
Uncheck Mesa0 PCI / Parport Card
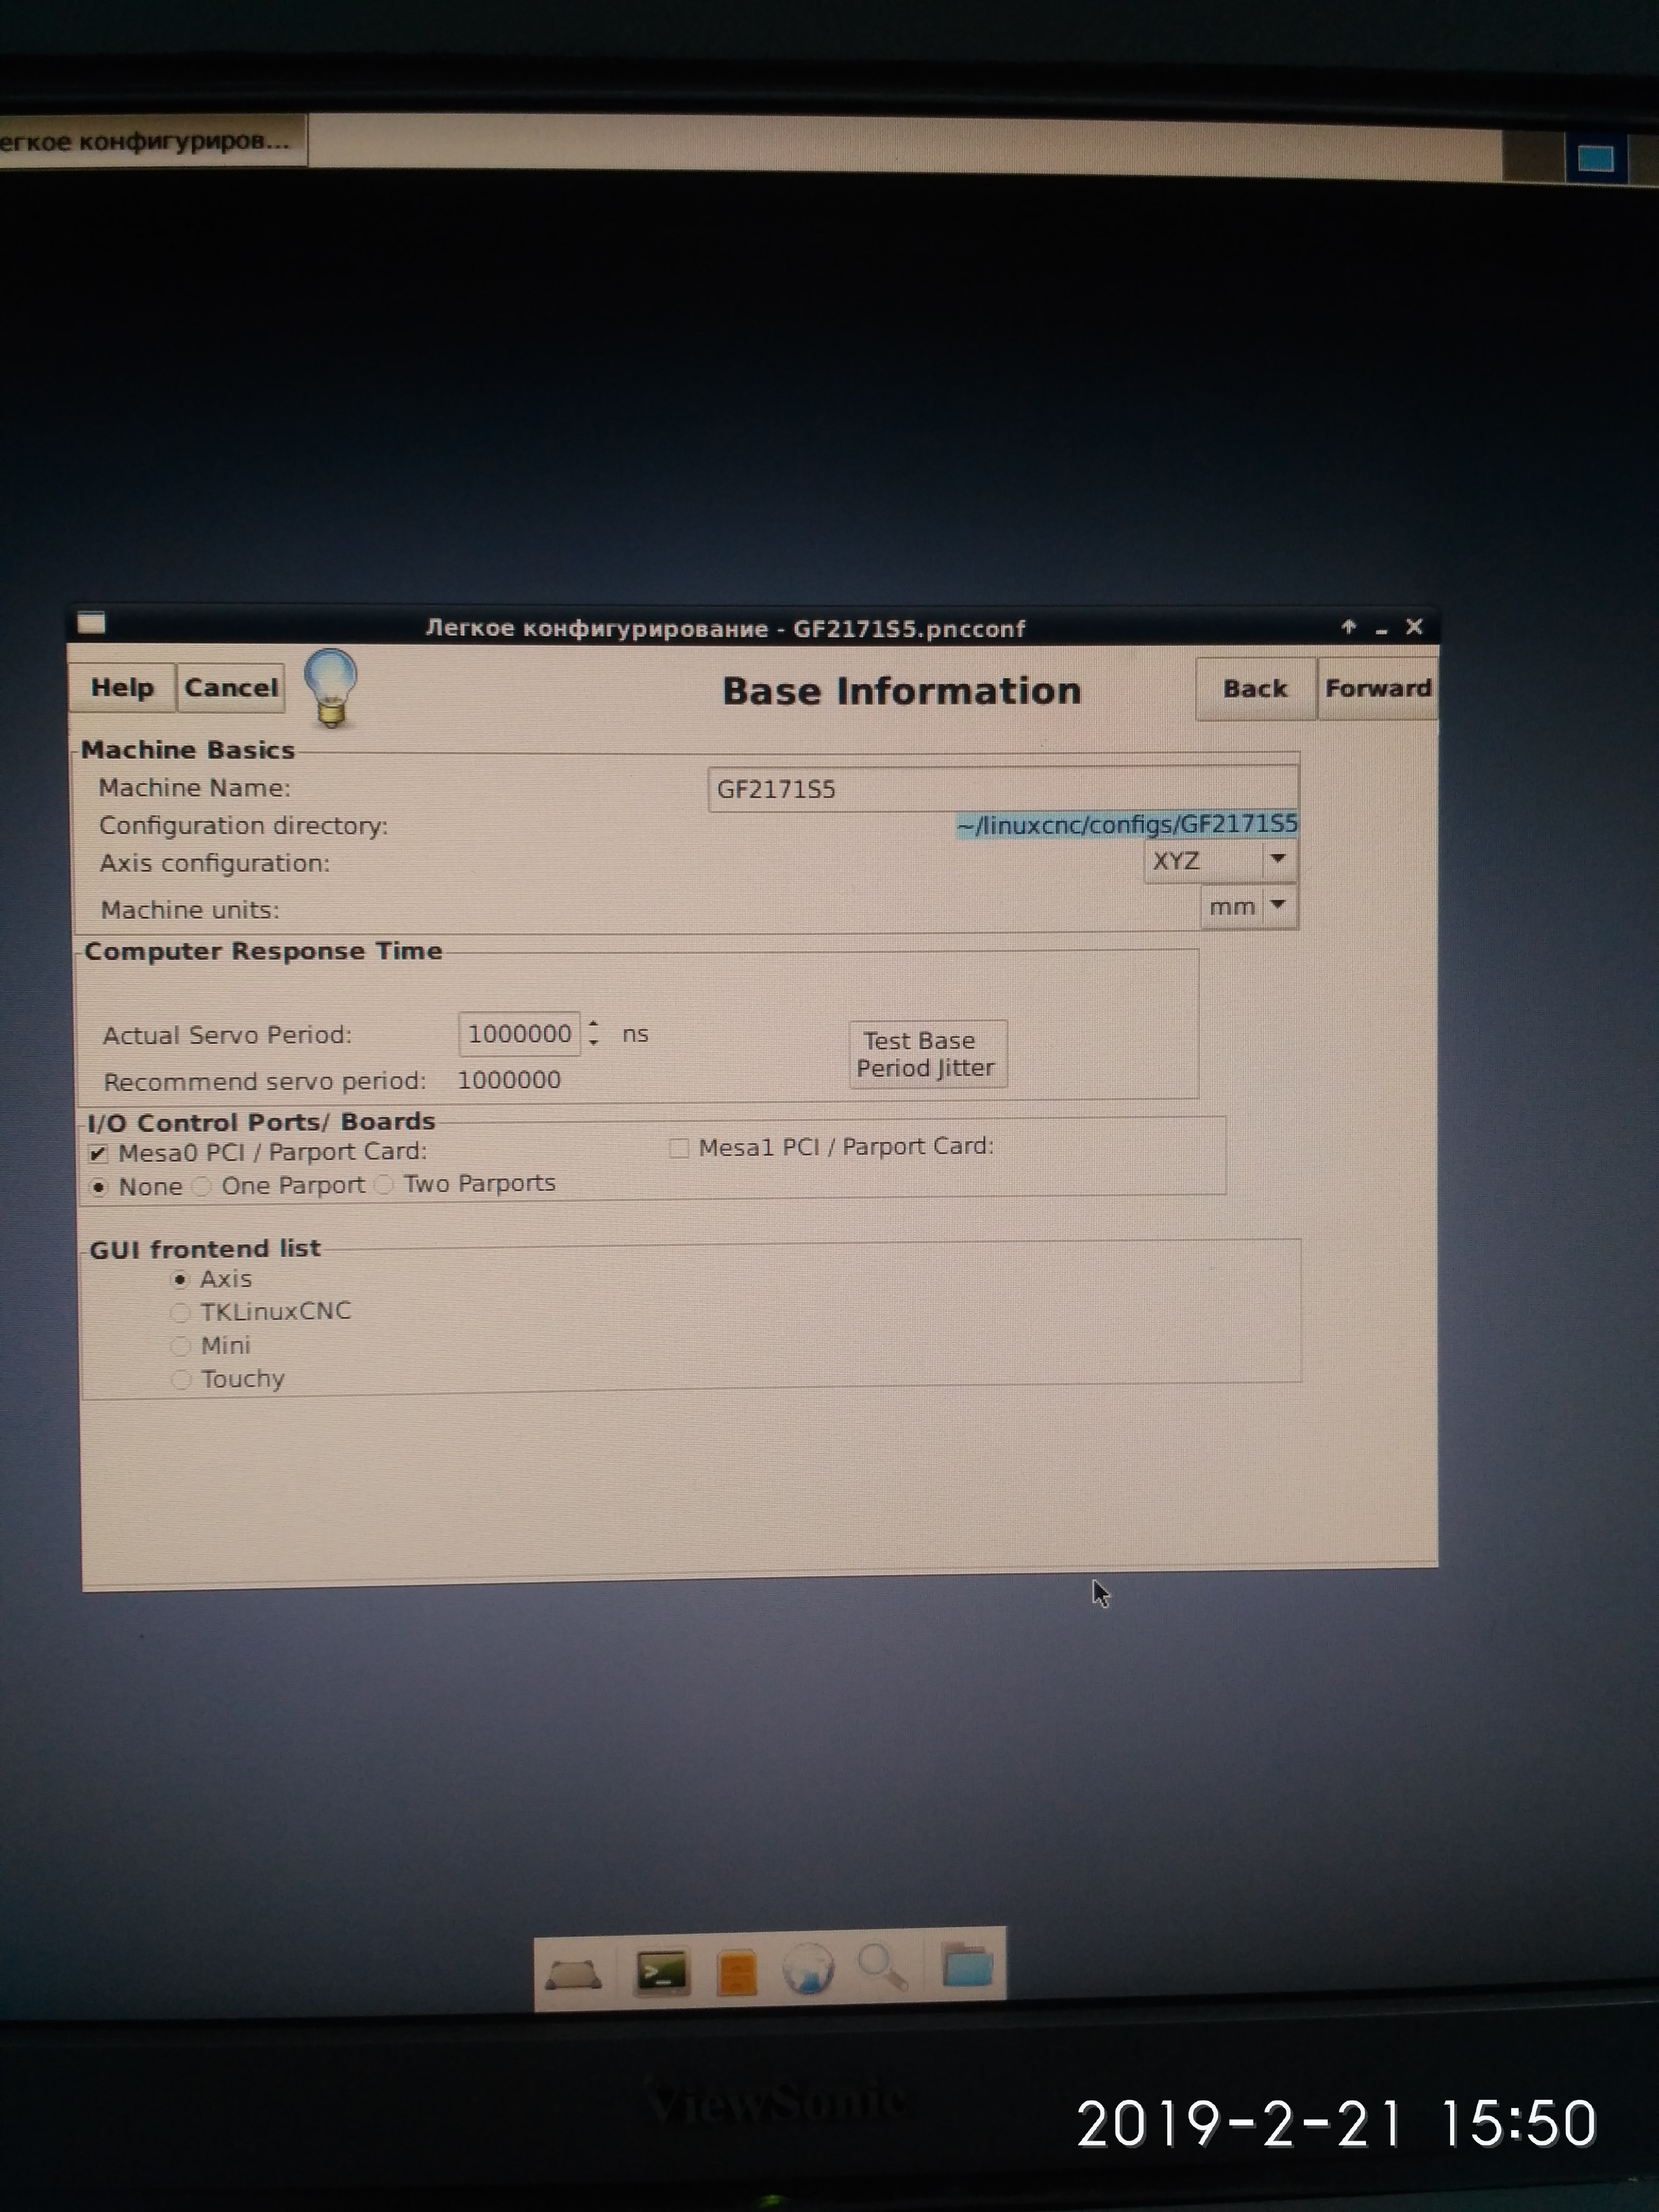[x=98, y=1154]
